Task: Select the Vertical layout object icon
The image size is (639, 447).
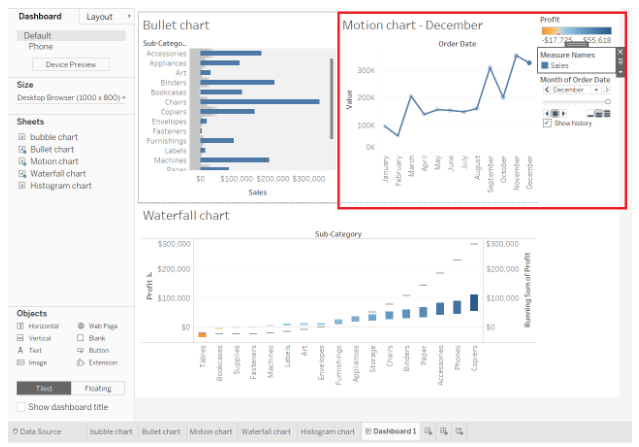Action: (21, 338)
